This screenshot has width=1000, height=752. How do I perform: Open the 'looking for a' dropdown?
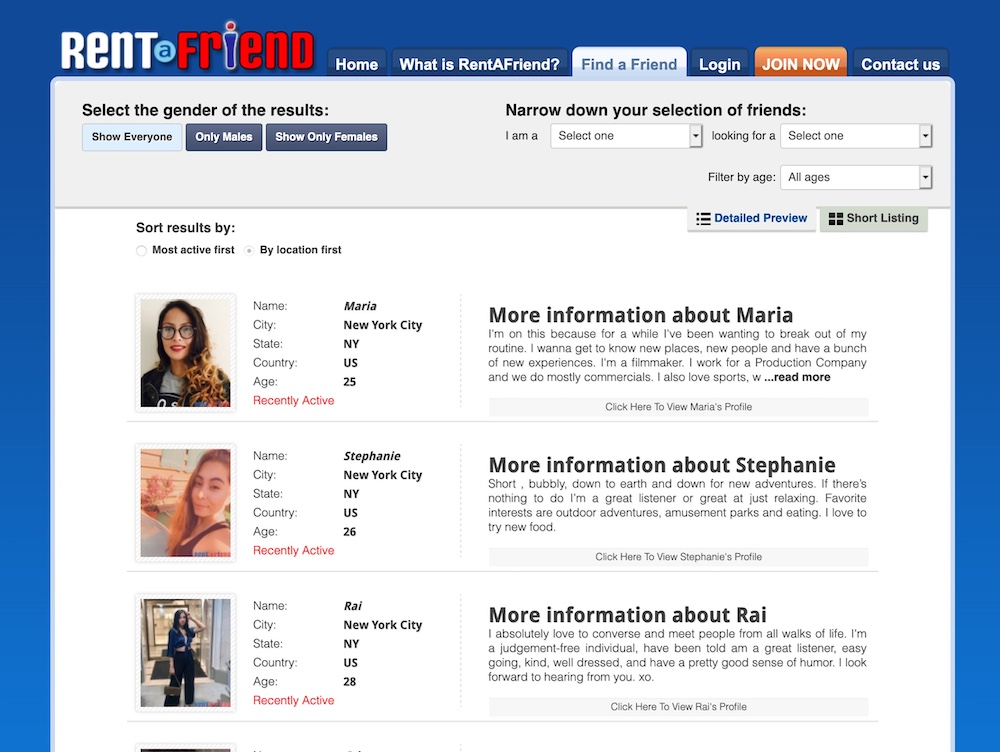(856, 135)
